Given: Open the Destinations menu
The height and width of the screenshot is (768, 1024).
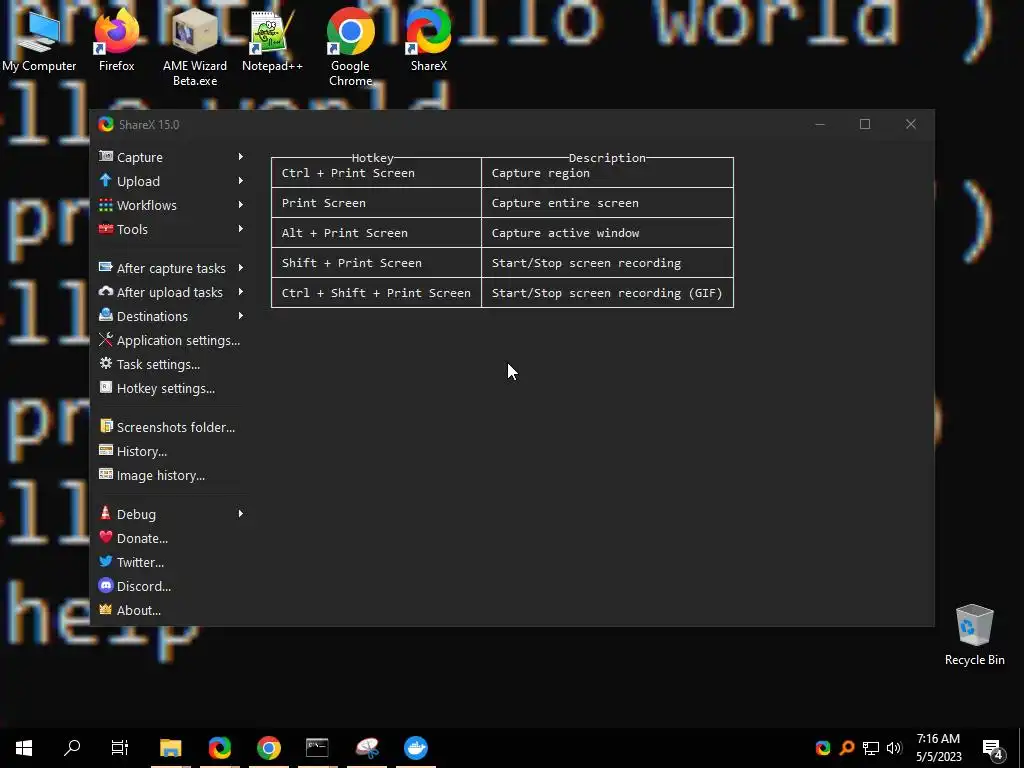Looking at the screenshot, I should coord(171,316).
